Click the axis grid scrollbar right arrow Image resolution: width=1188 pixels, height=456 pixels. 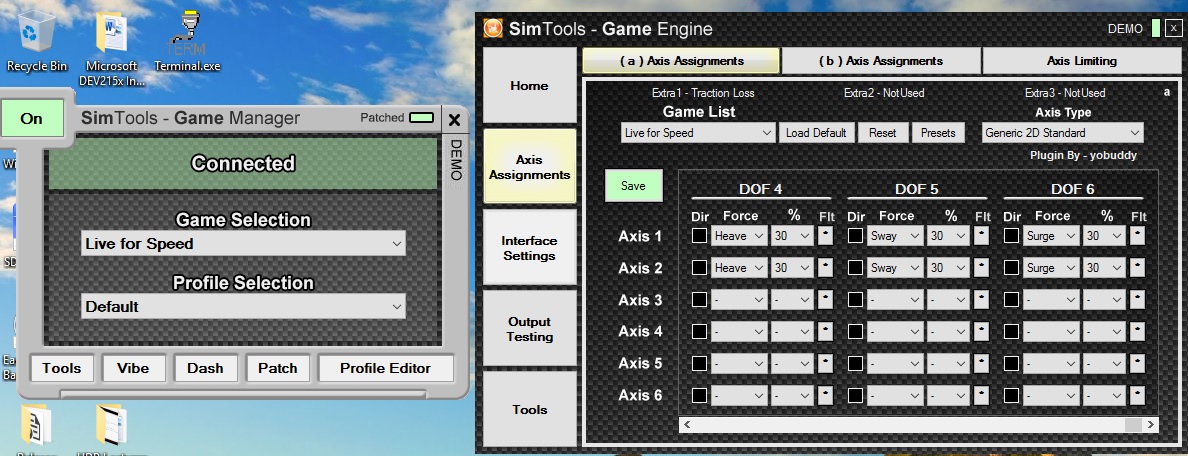pos(1151,425)
